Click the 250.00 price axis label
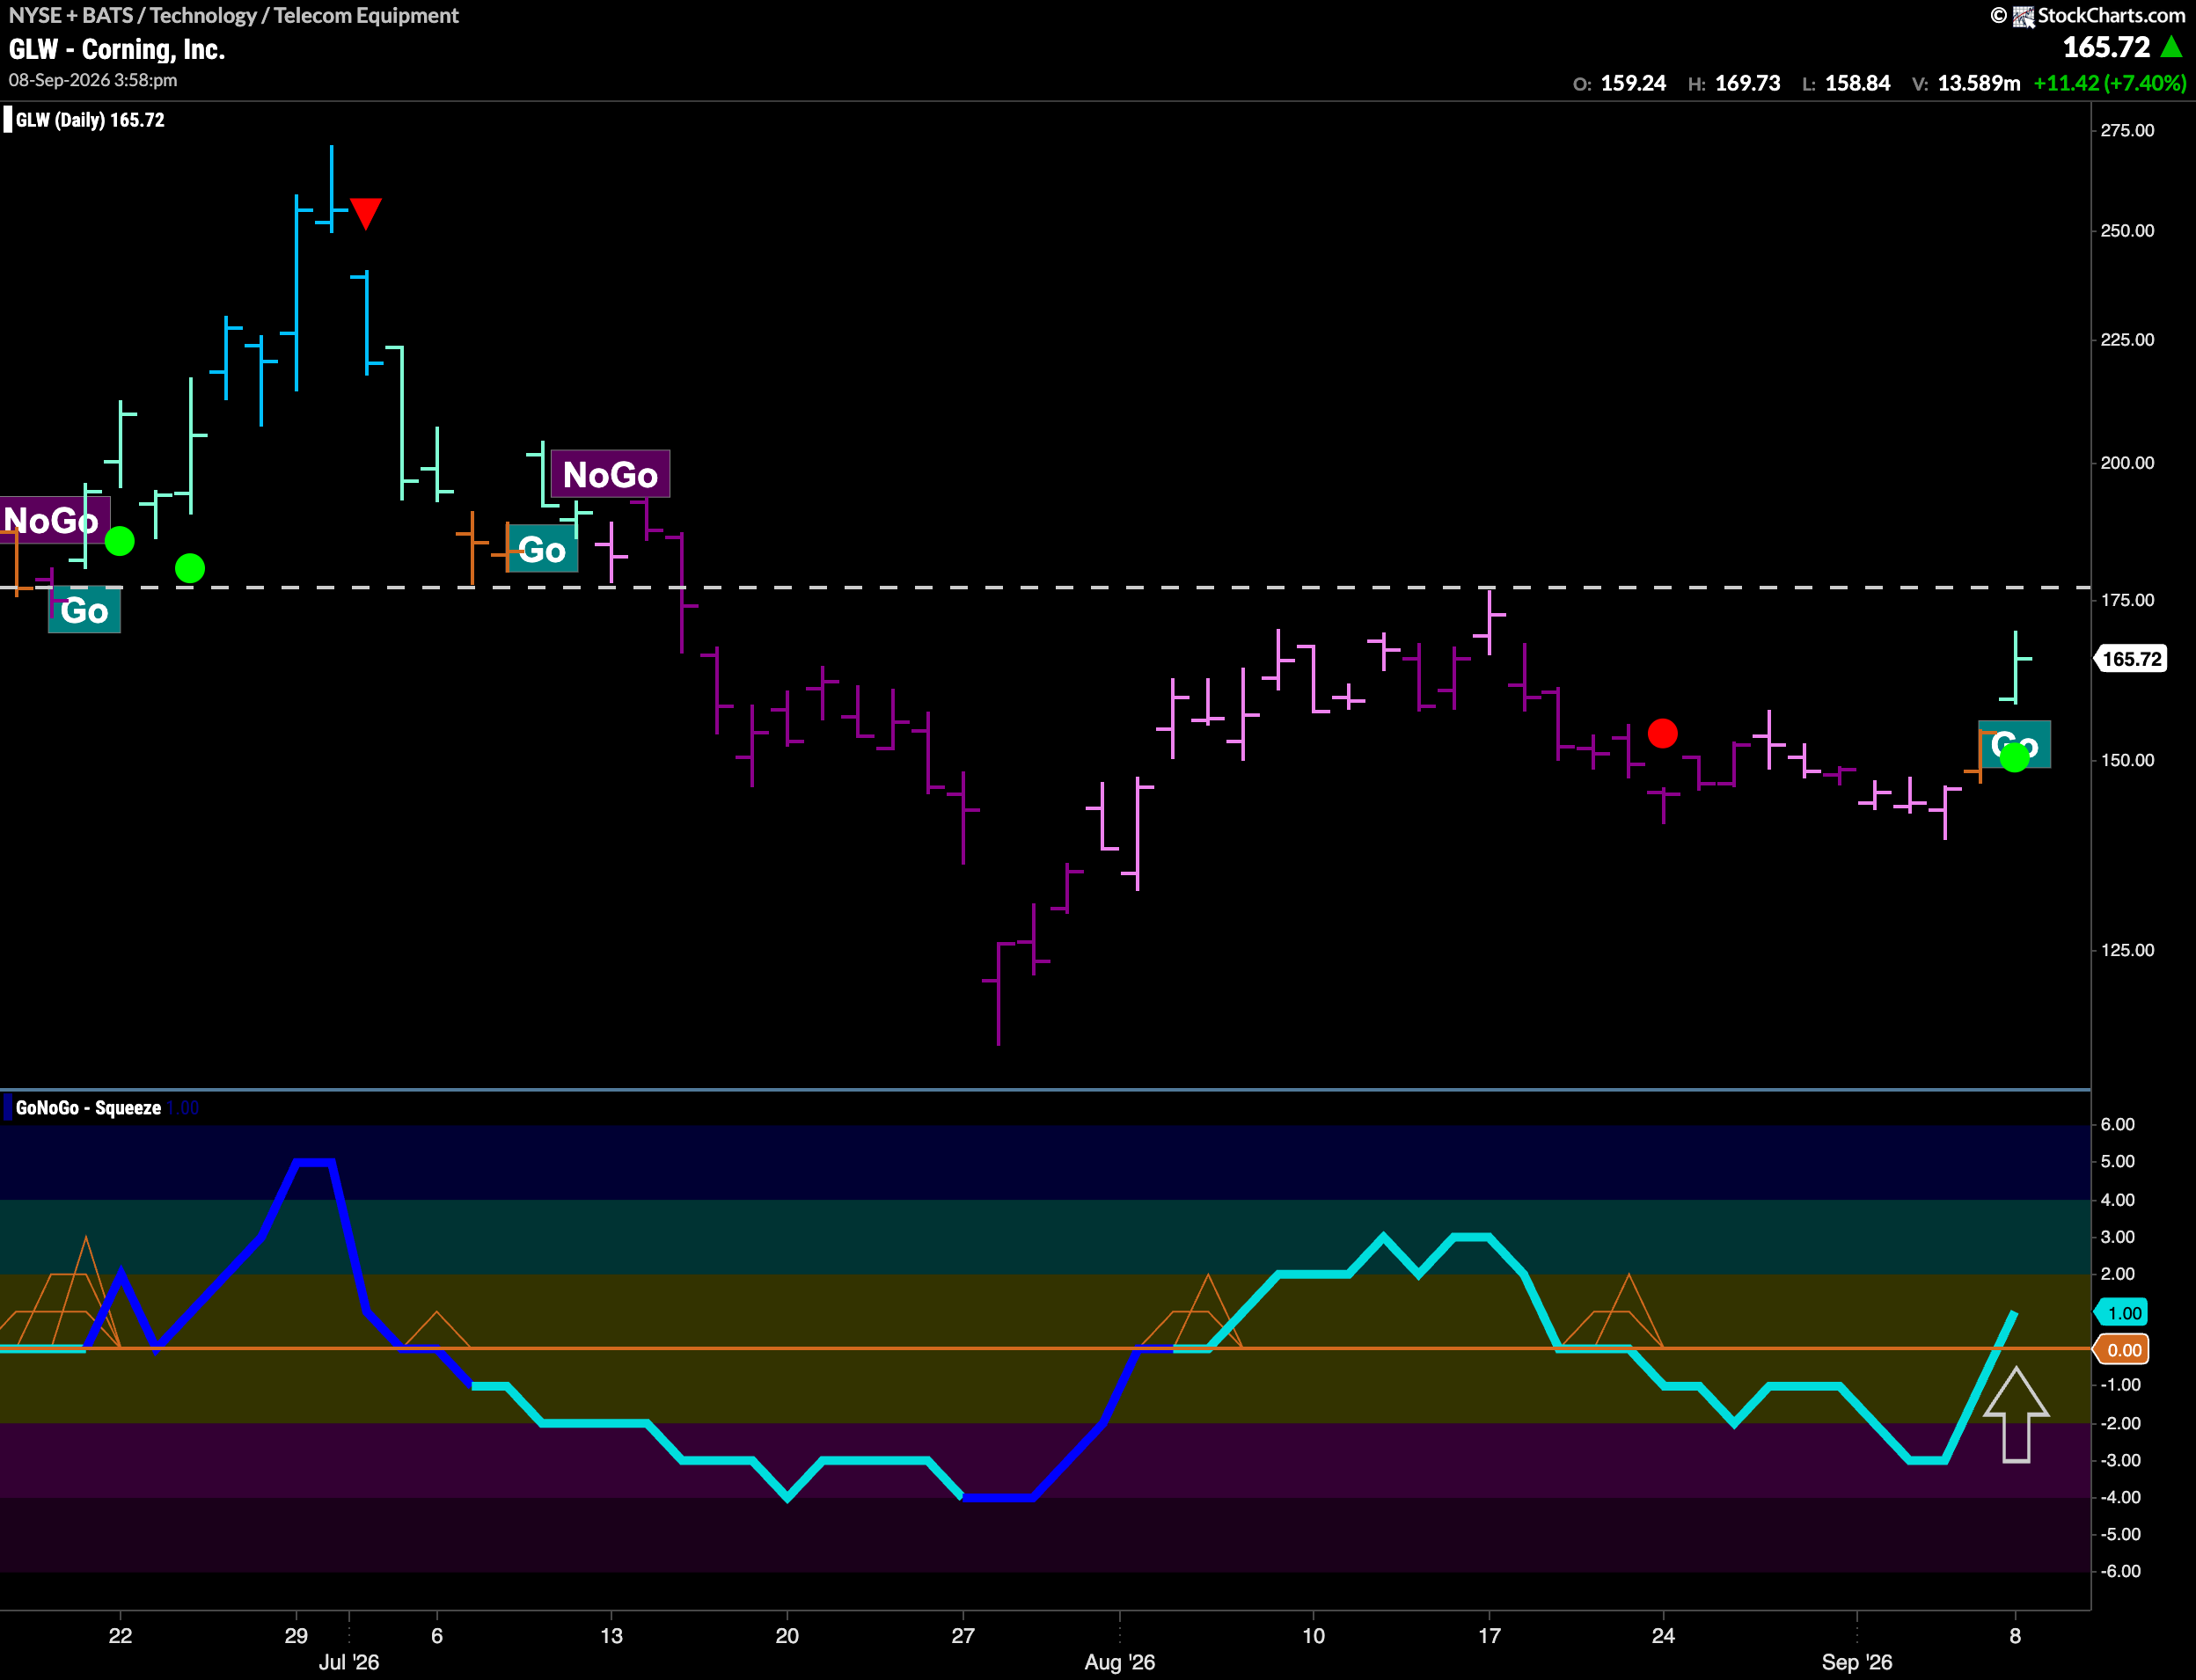 click(2127, 230)
